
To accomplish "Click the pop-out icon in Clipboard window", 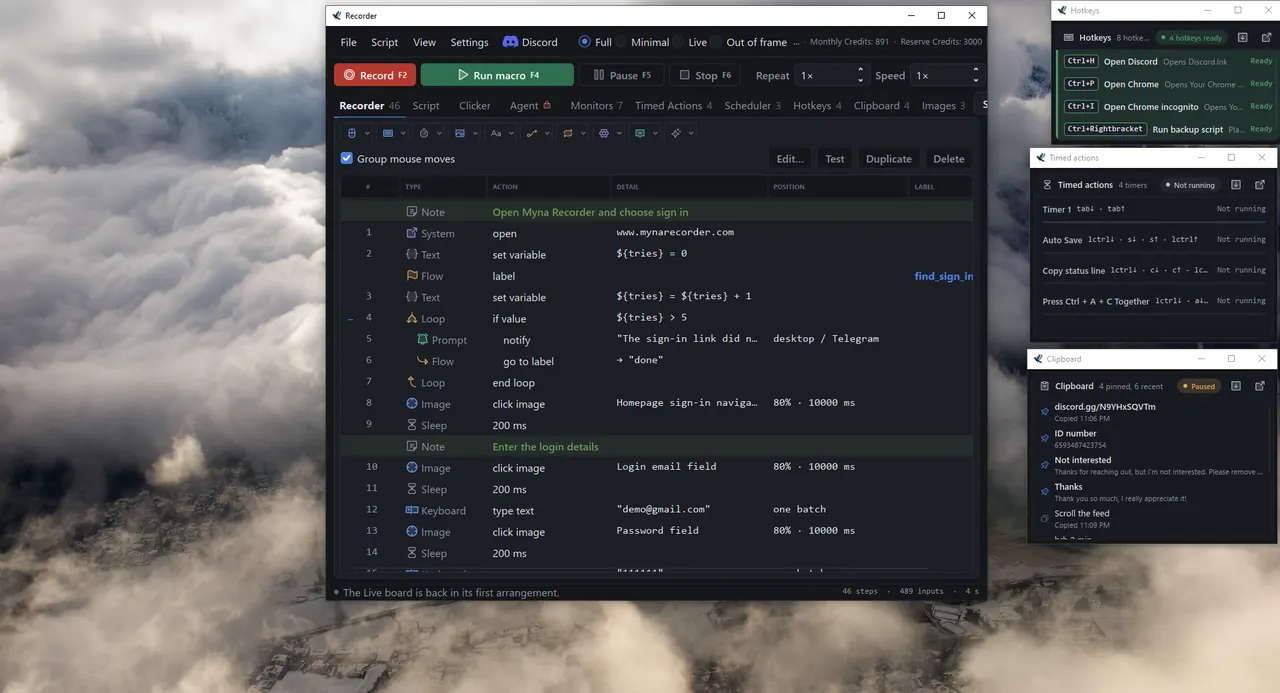I will pyautogui.click(x=1260, y=386).
